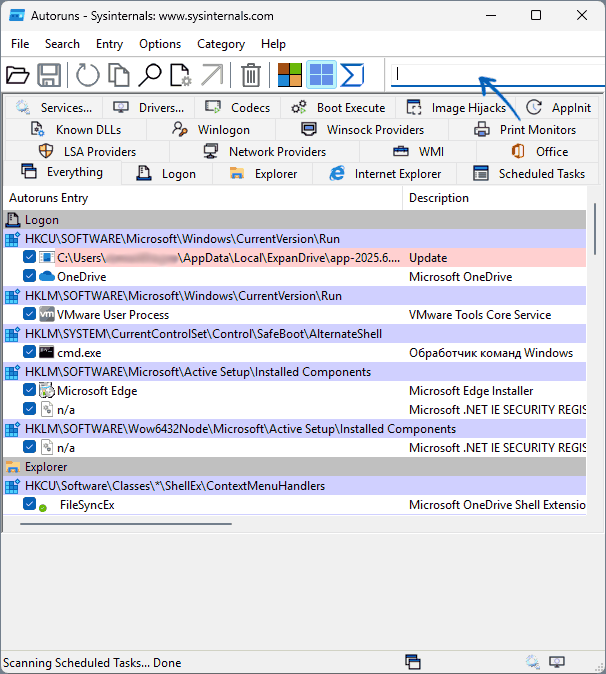
Task: Click the status bar Everything windows icon
Action: pyautogui.click(x=413, y=662)
